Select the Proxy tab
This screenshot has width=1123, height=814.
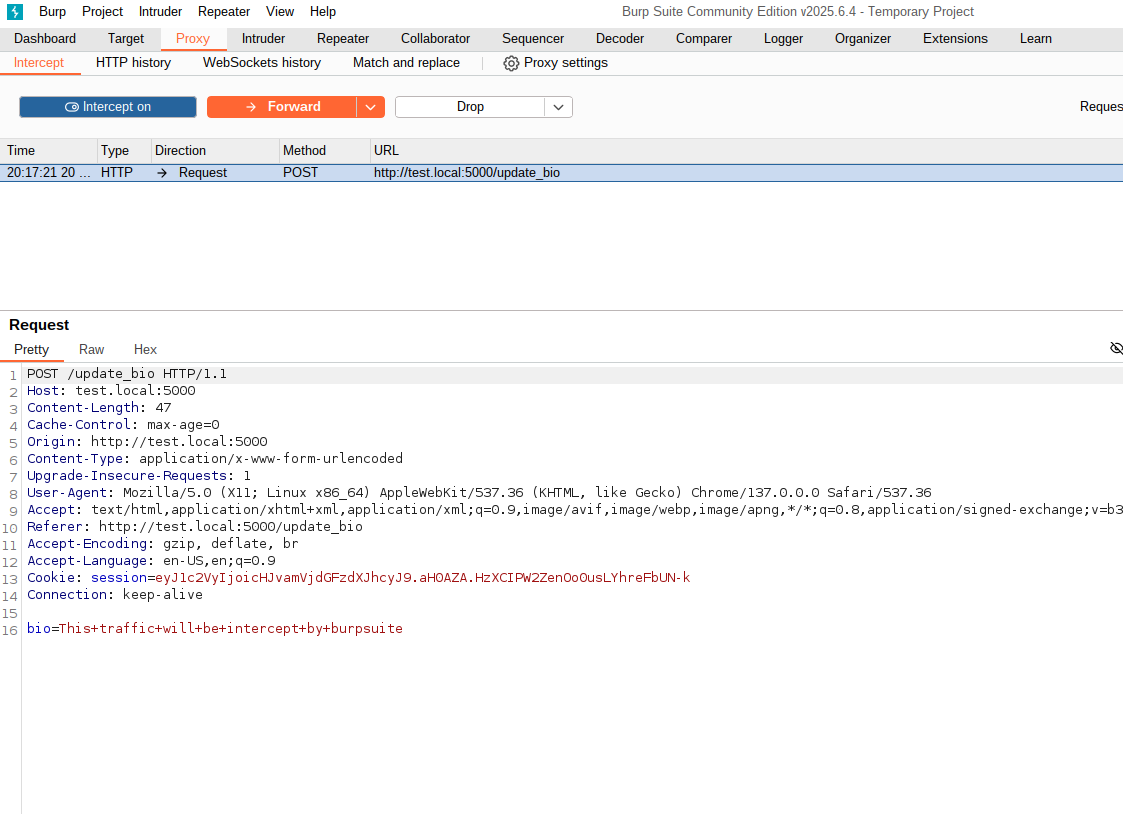(193, 39)
